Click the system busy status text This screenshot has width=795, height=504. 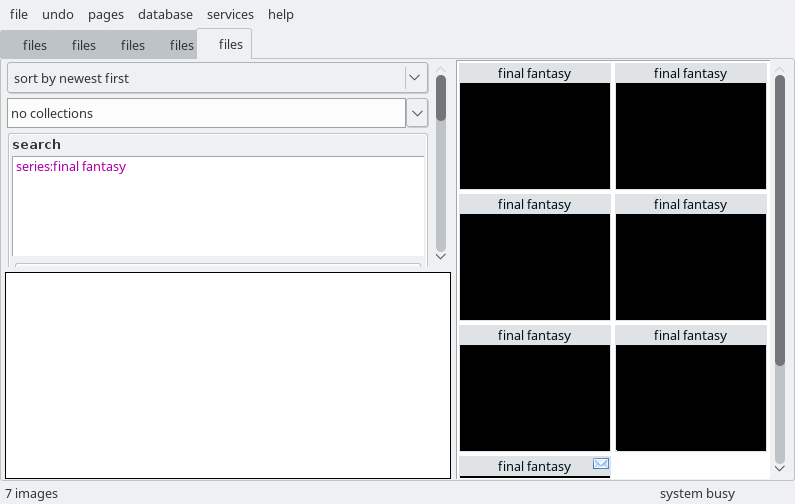click(697, 493)
